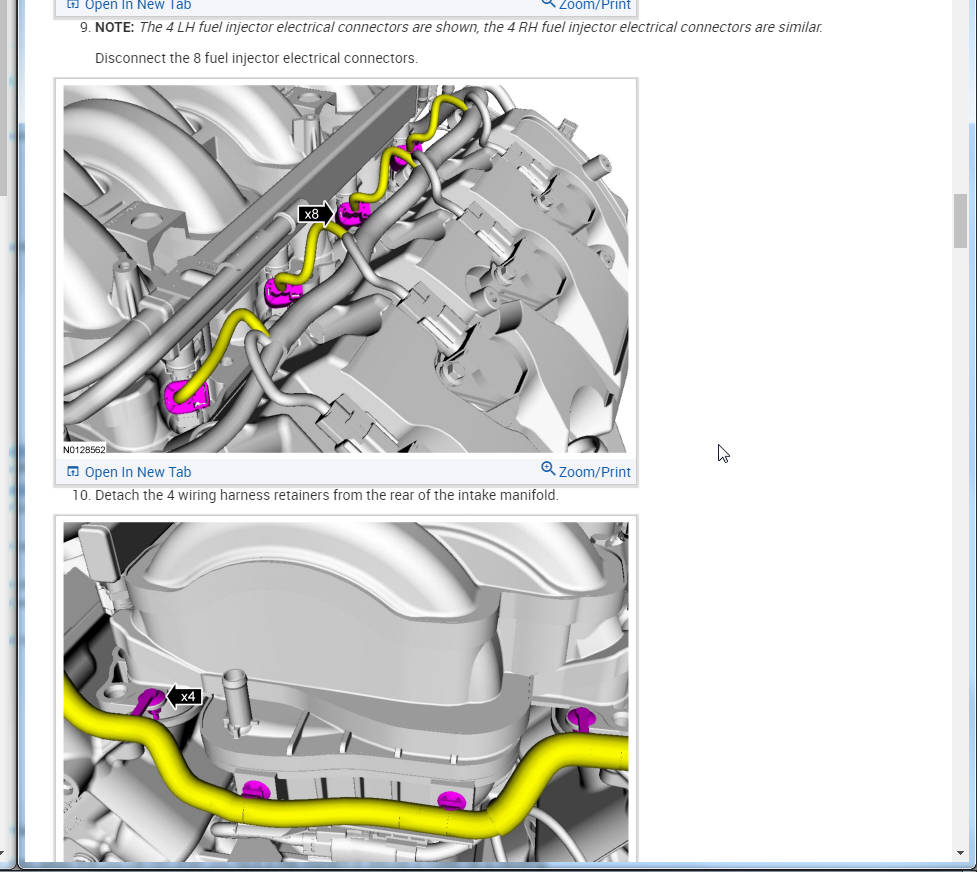Click the magnifier icon beside Zoom/Print below injector diagram
The width and height of the screenshot is (977, 872).
(548, 469)
